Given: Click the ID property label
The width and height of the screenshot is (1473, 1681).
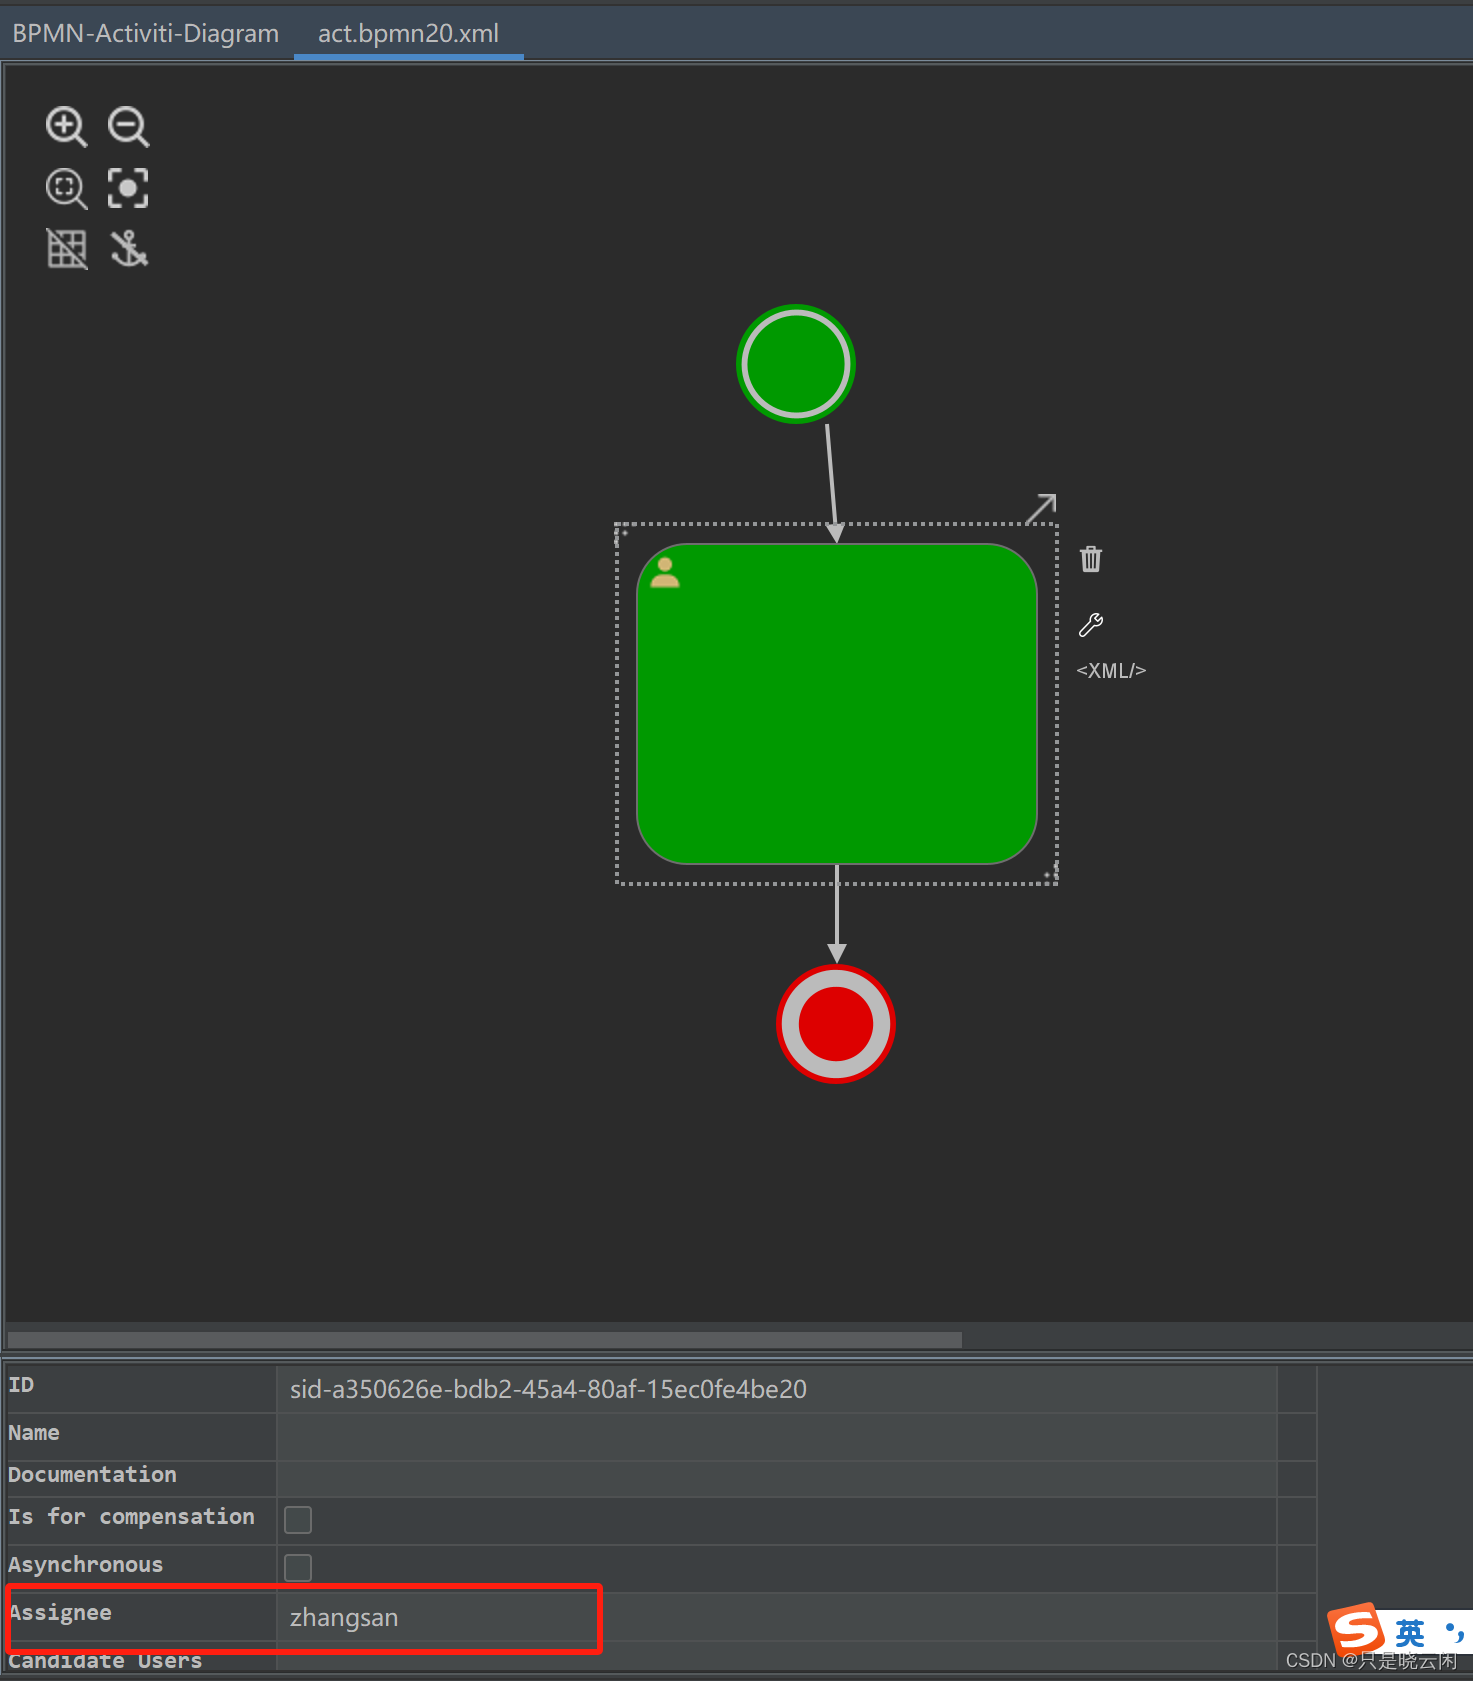Looking at the screenshot, I should coord(21,1385).
